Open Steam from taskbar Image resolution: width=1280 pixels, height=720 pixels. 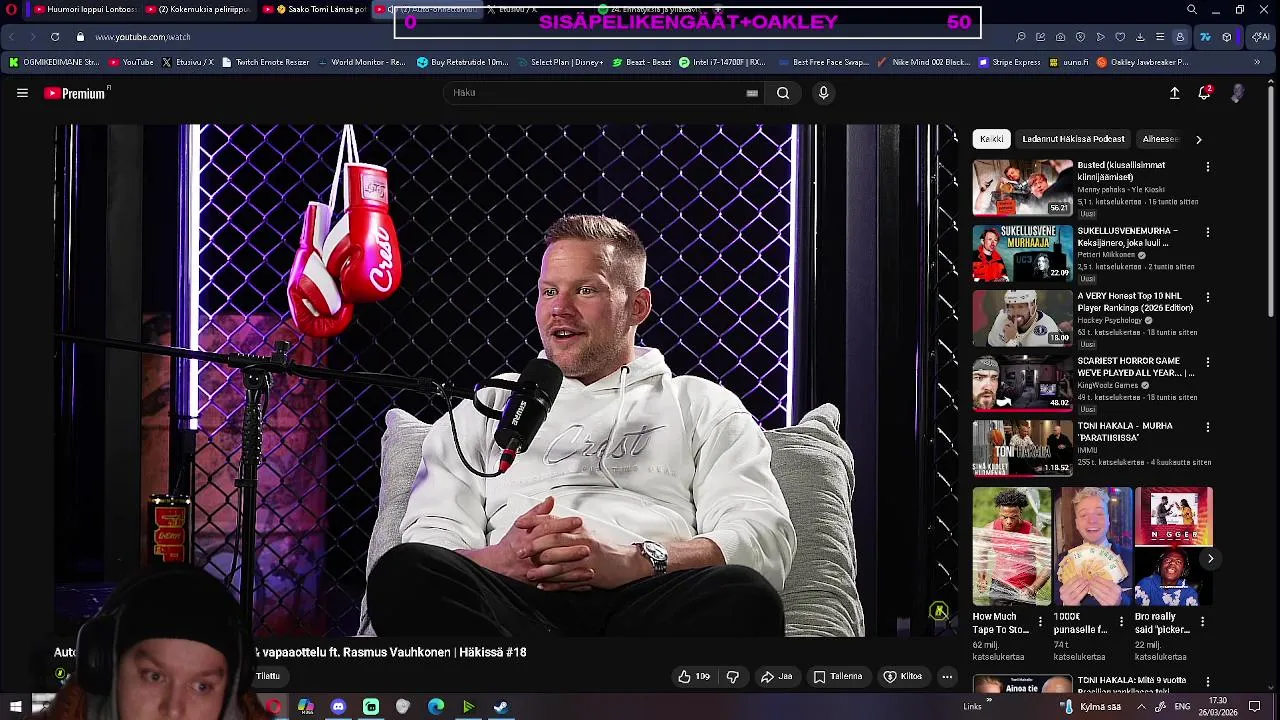(501, 707)
